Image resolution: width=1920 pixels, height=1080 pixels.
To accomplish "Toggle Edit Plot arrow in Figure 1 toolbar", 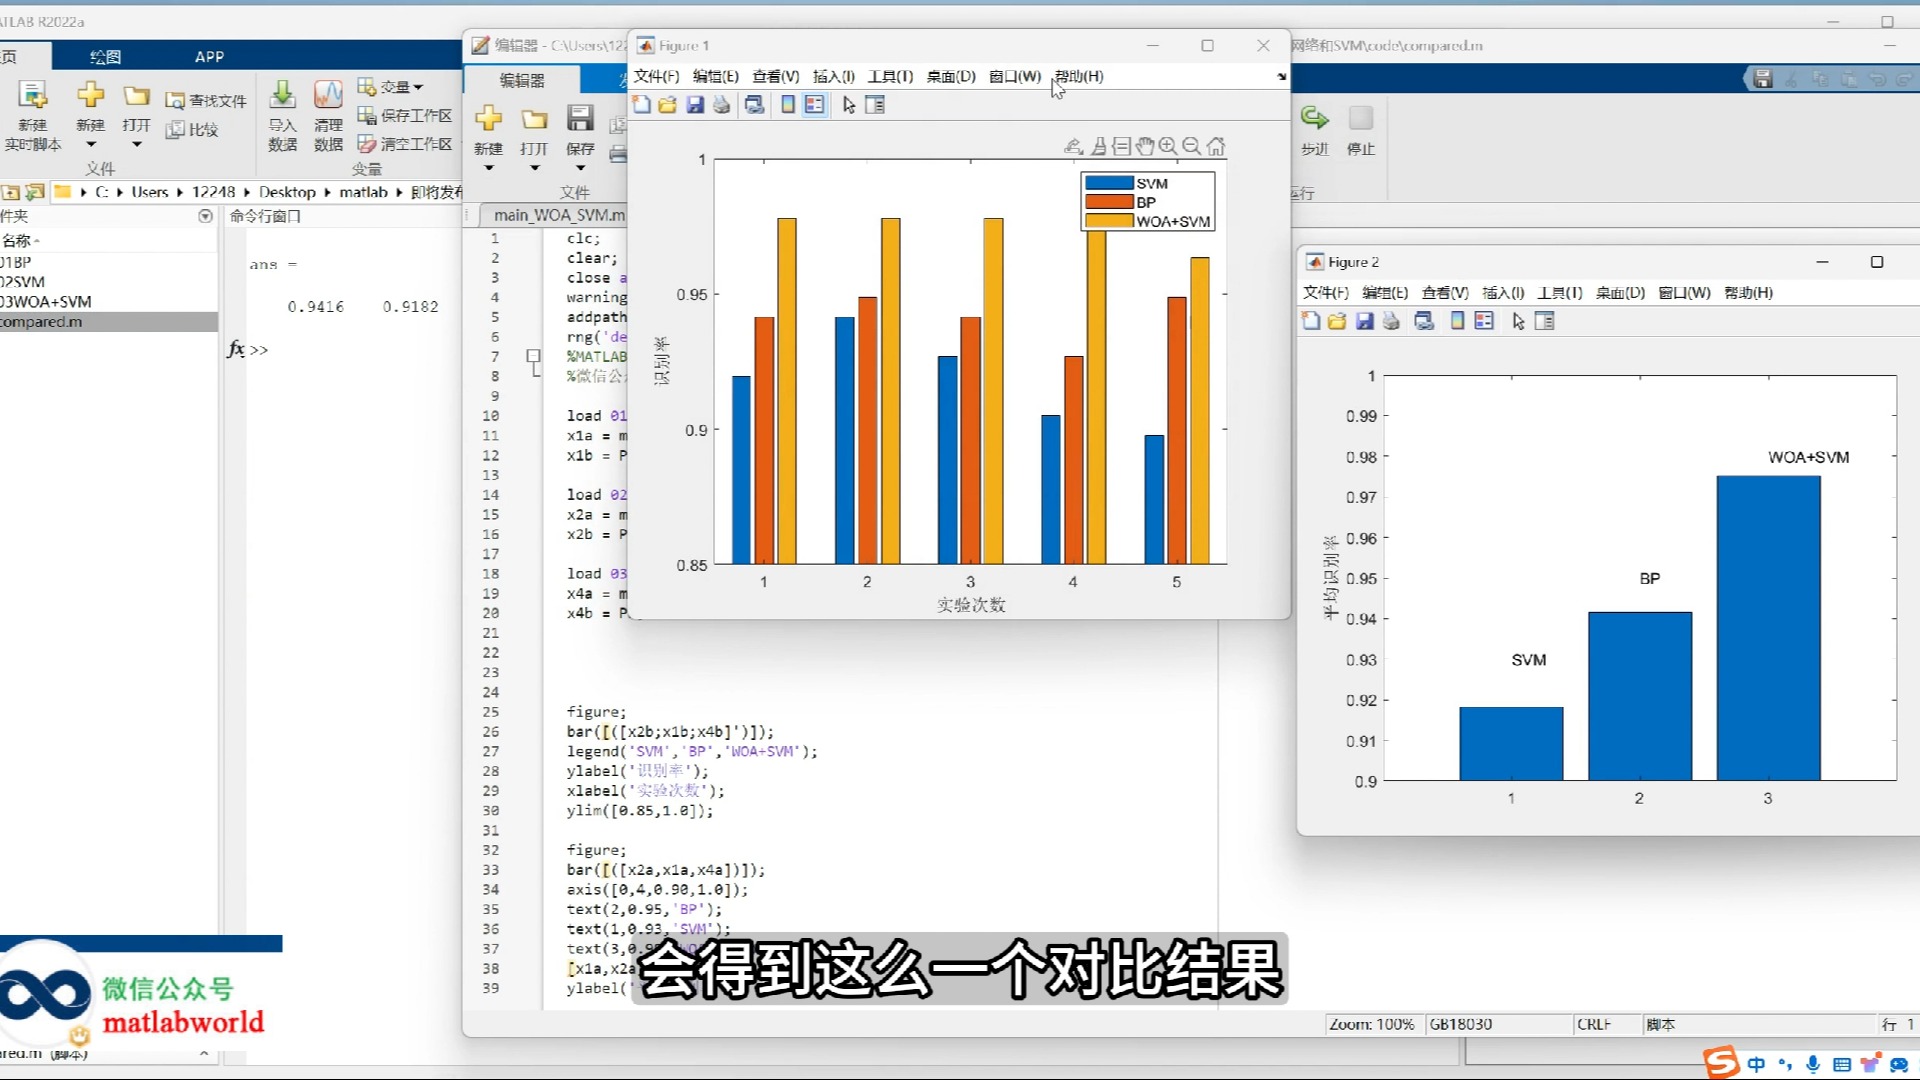I will point(849,105).
